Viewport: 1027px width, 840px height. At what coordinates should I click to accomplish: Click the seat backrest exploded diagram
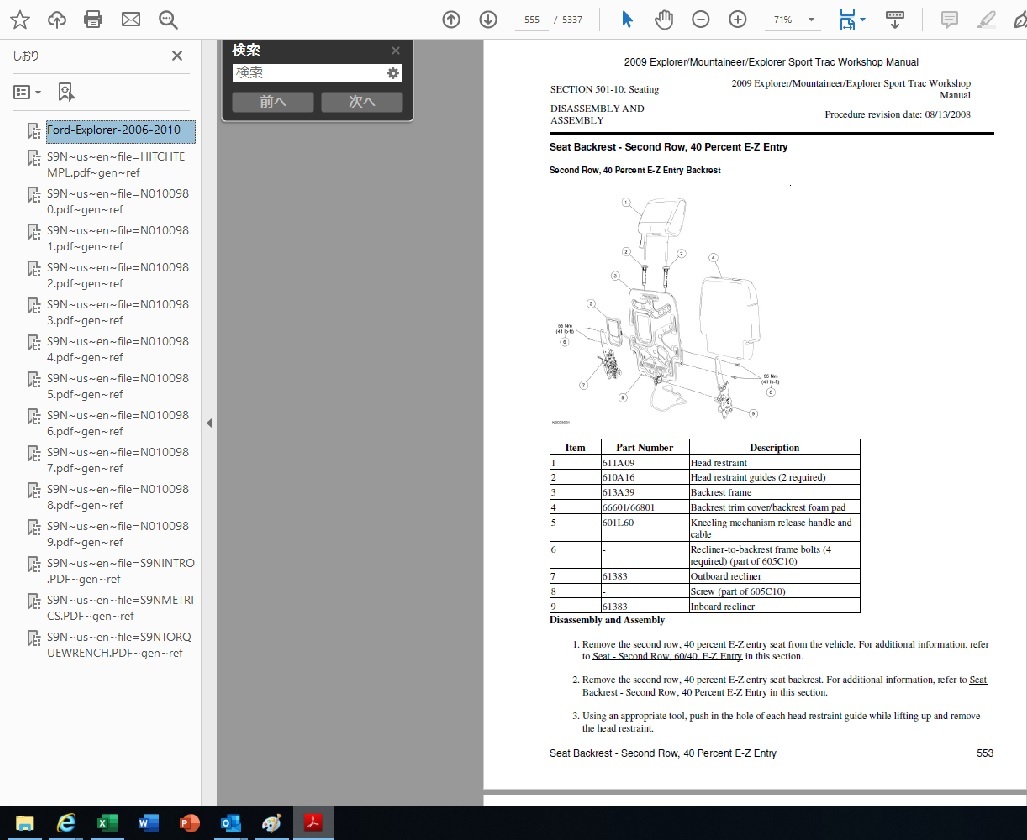667,308
